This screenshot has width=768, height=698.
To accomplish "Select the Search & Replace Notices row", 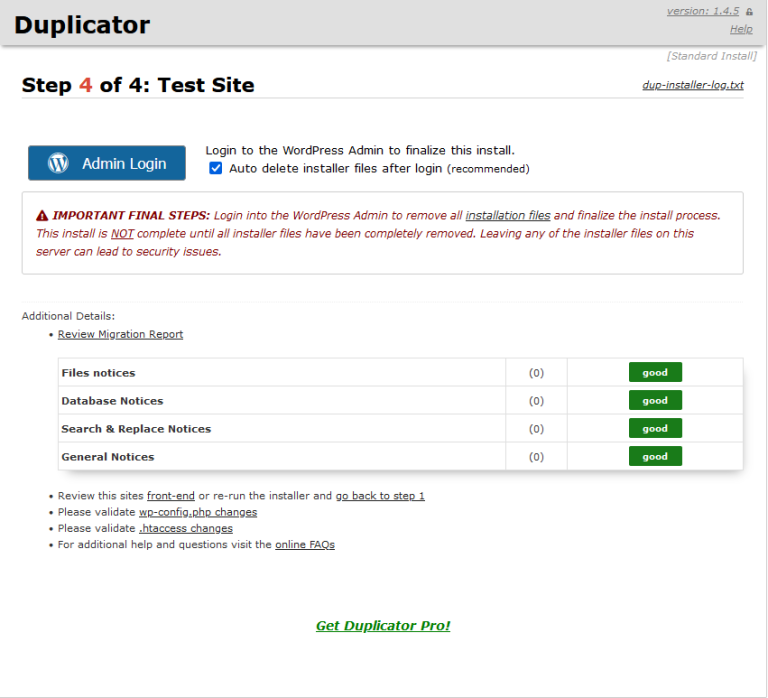I will coord(136,429).
